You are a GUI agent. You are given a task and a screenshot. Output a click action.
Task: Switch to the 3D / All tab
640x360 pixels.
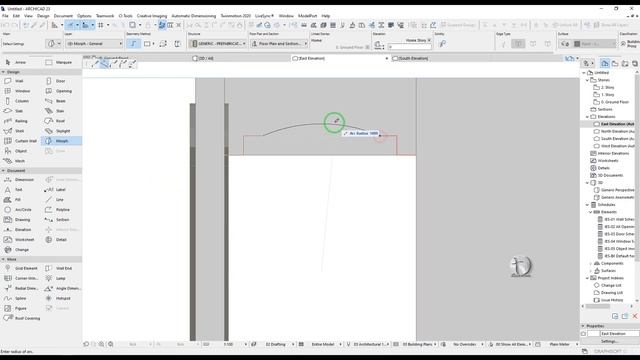click(206, 58)
